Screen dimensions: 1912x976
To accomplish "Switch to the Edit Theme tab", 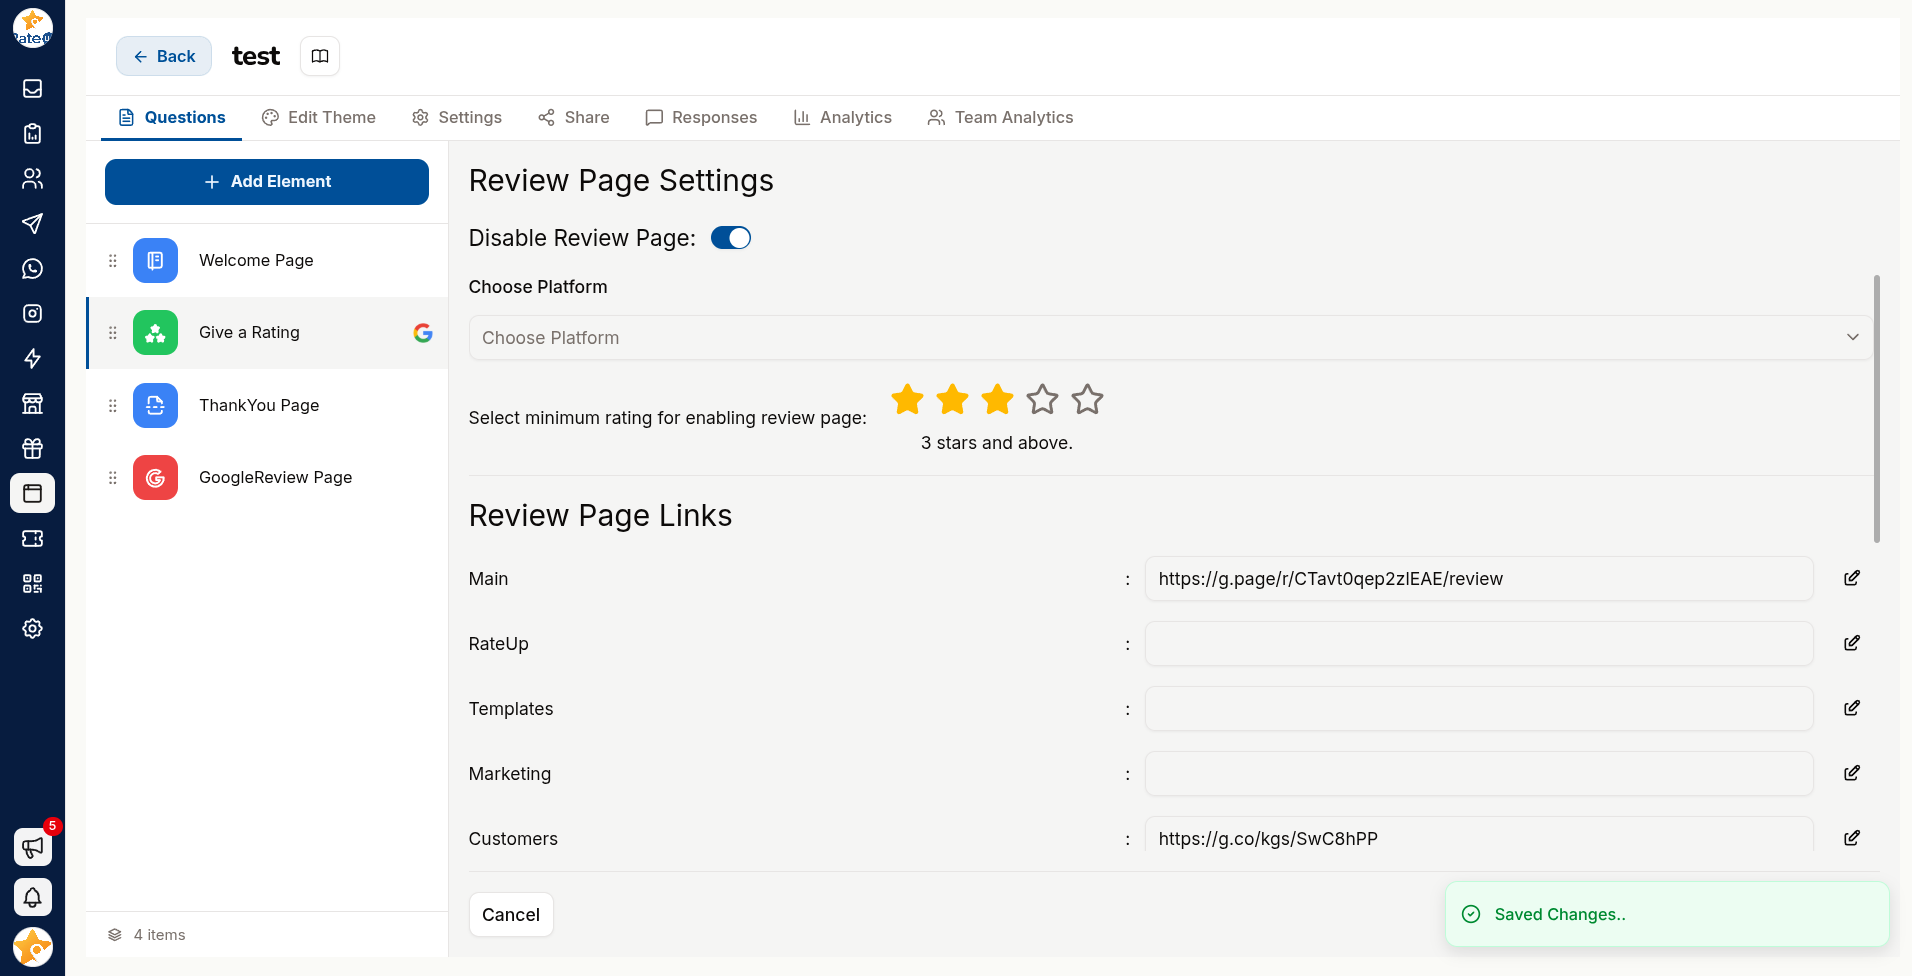I will pyautogui.click(x=319, y=117).
